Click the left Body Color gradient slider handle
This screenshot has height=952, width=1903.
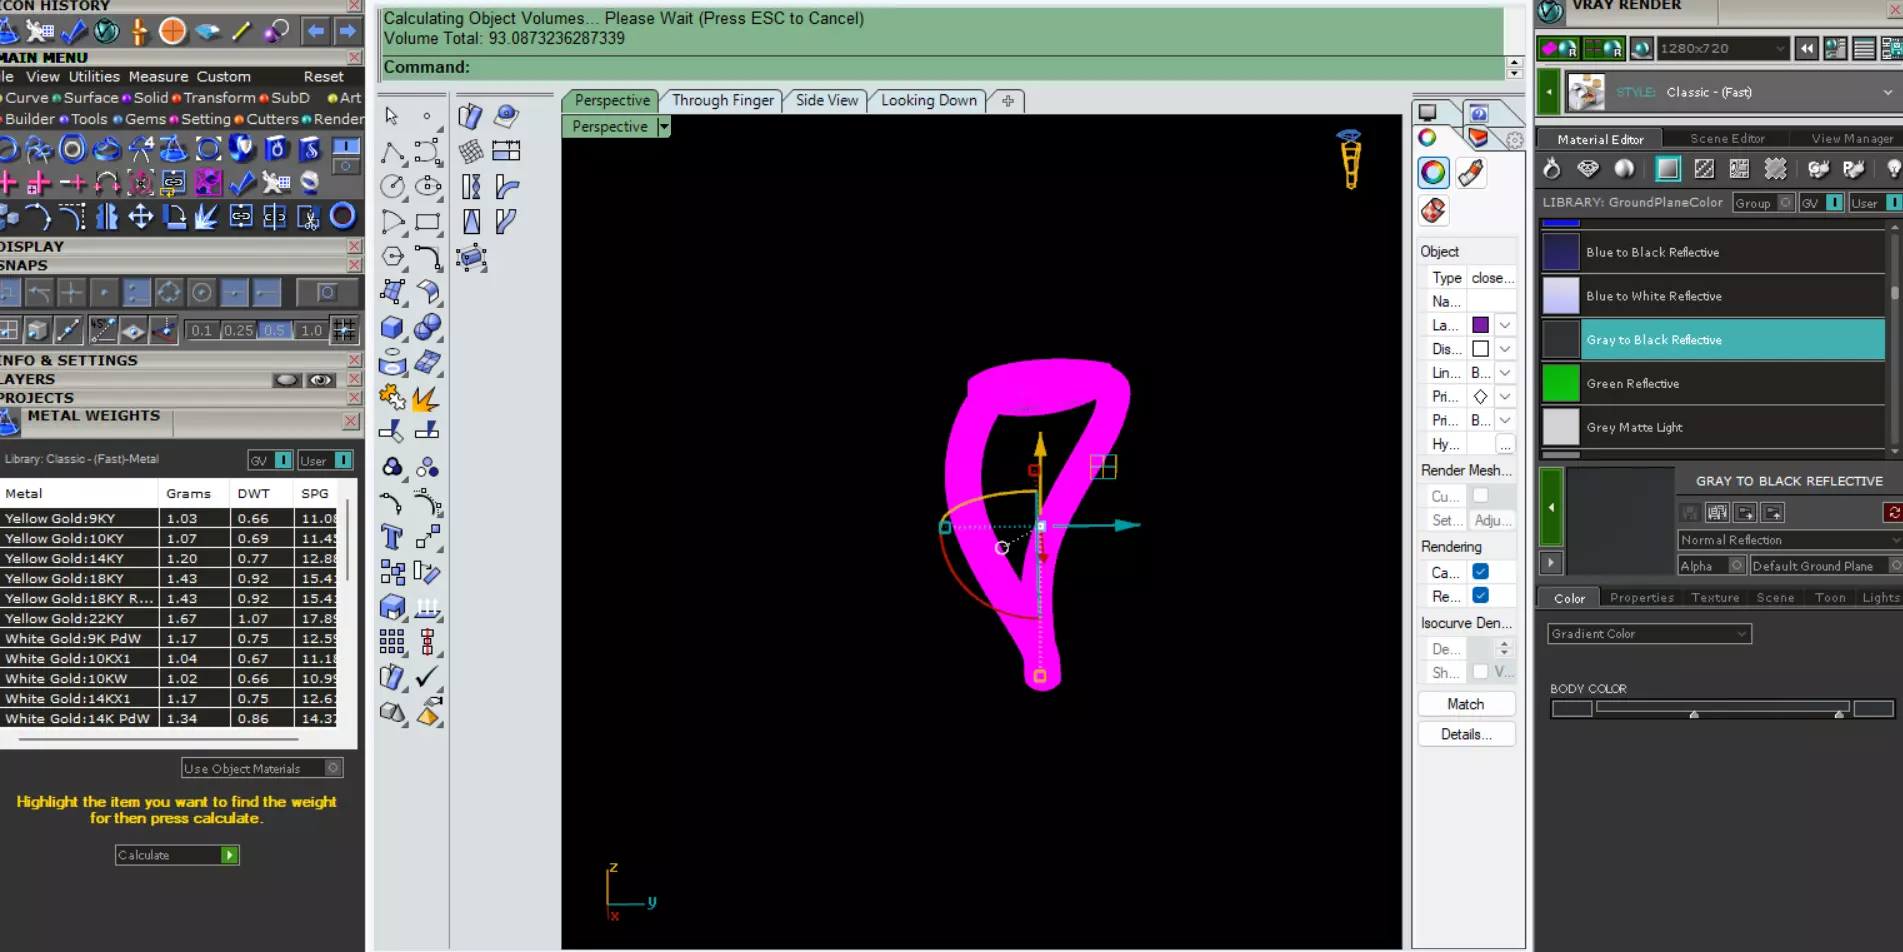(1694, 715)
